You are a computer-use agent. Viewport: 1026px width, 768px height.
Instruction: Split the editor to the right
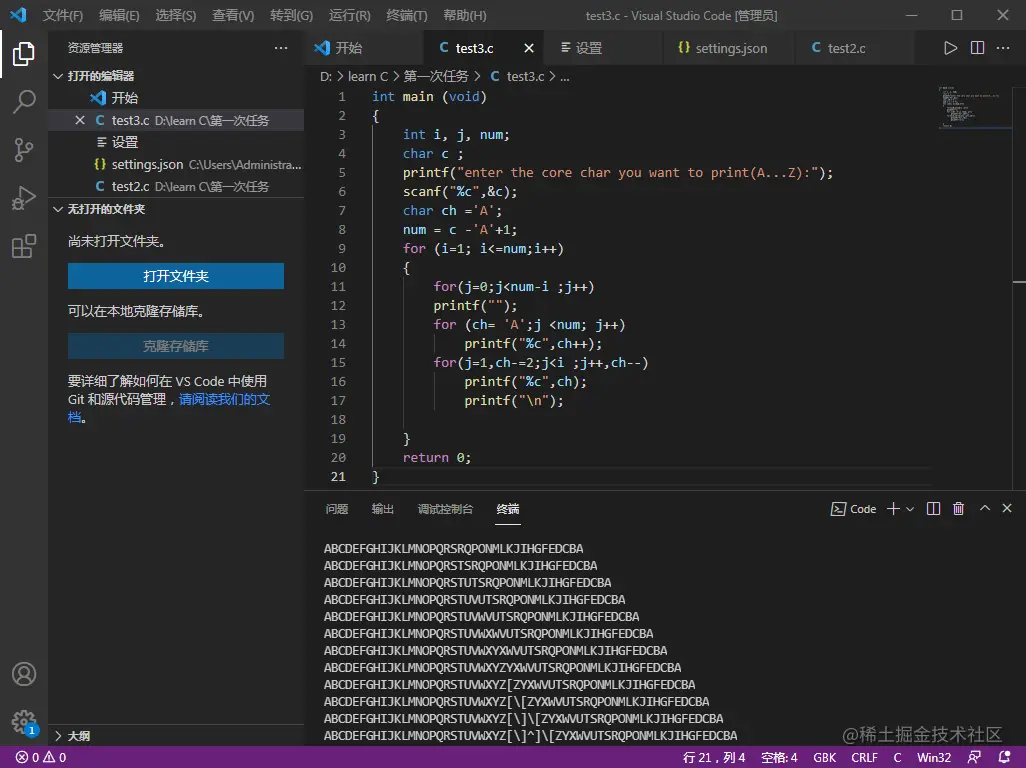pos(977,48)
